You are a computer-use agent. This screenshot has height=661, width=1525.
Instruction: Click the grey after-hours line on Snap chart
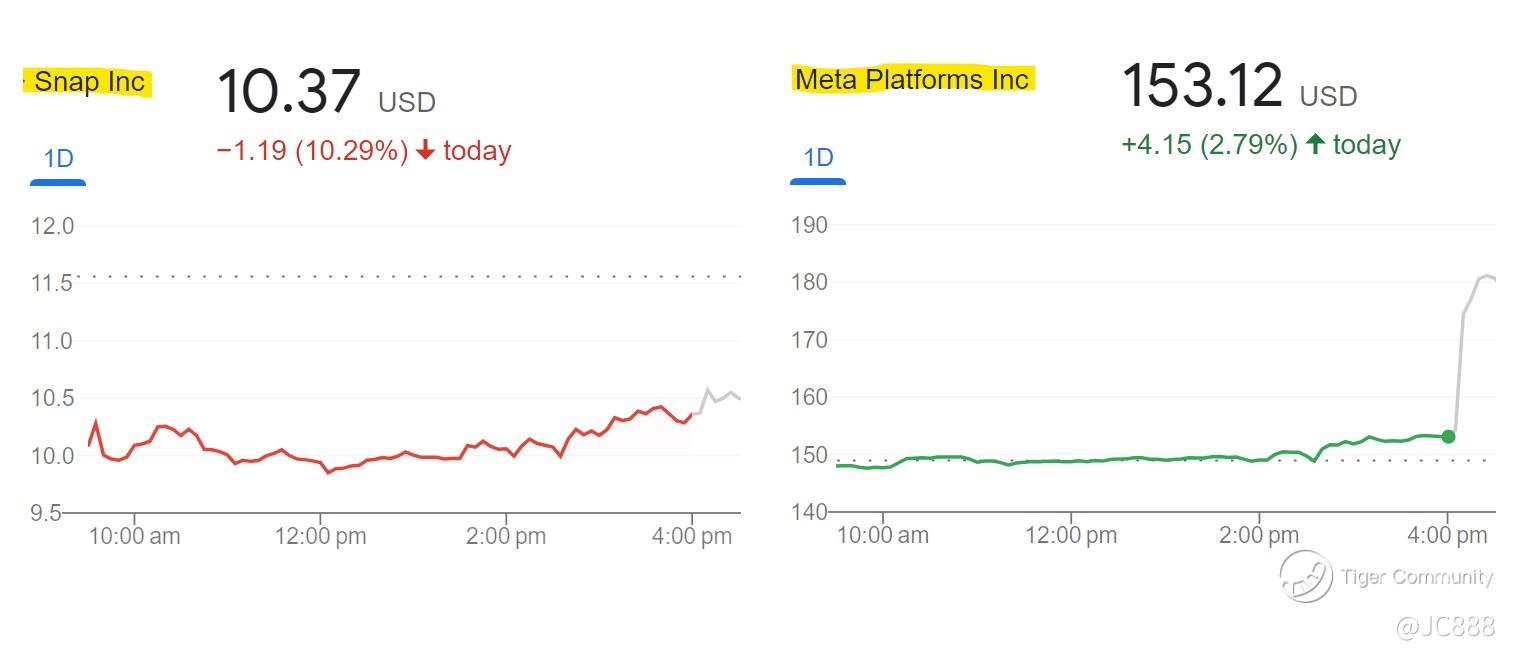click(x=718, y=397)
